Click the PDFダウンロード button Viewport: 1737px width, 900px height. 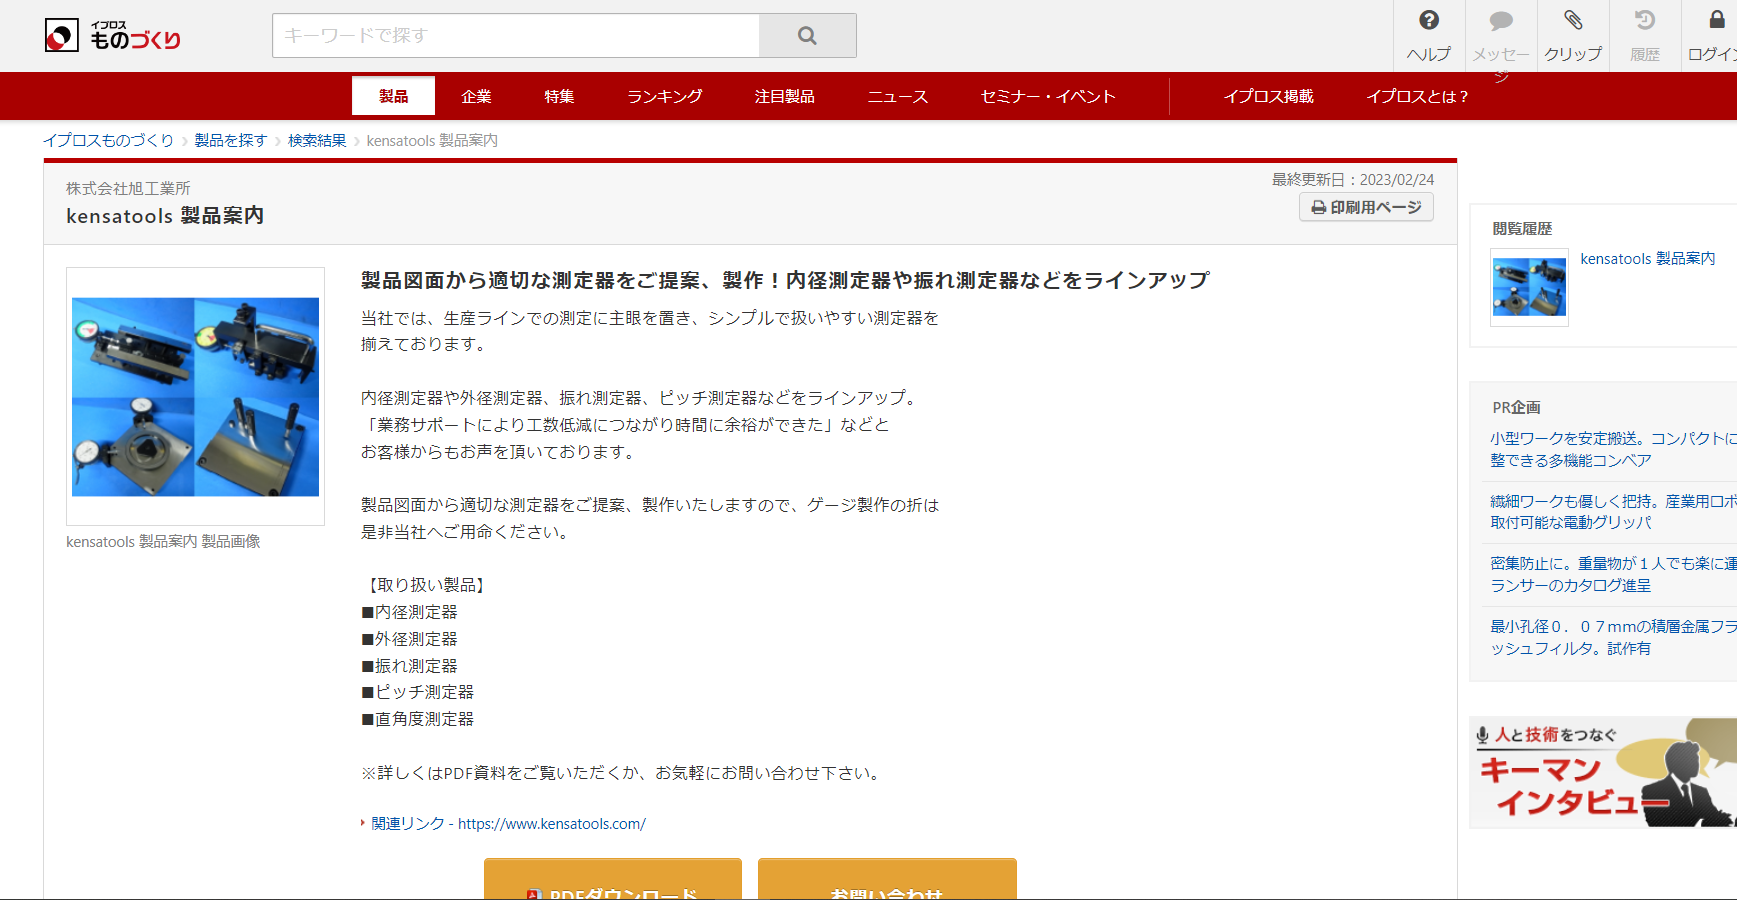click(613, 879)
